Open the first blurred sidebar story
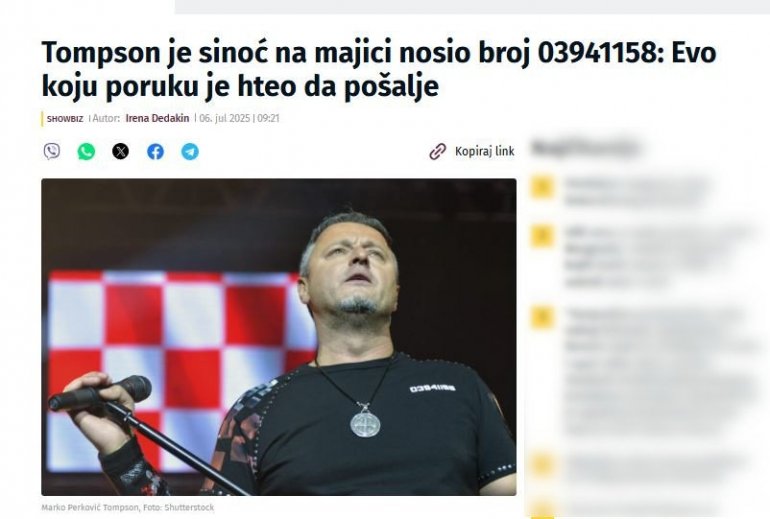The image size is (770, 519). [636, 191]
